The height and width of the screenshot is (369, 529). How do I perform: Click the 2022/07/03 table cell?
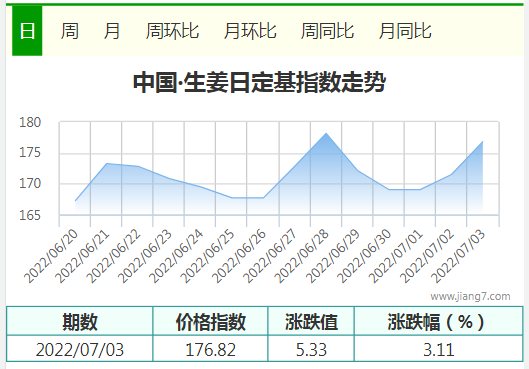pos(80,349)
